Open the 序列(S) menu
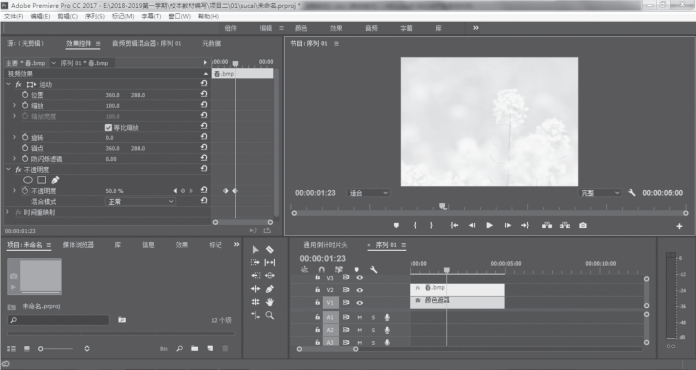 click(94, 16)
